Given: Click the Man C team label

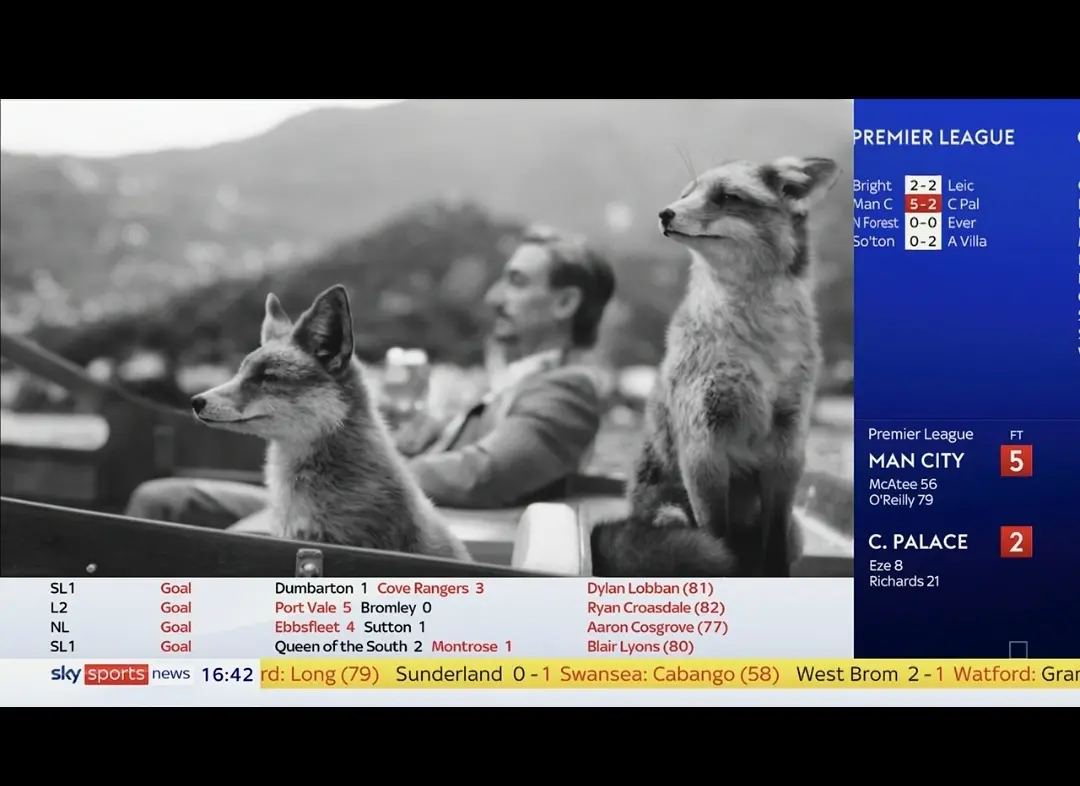Looking at the screenshot, I should coord(873,204).
